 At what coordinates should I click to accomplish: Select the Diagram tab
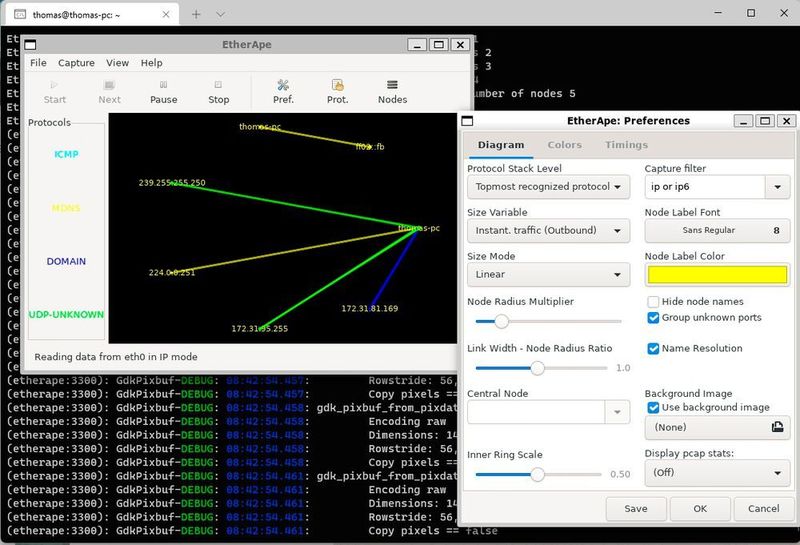click(501, 145)
